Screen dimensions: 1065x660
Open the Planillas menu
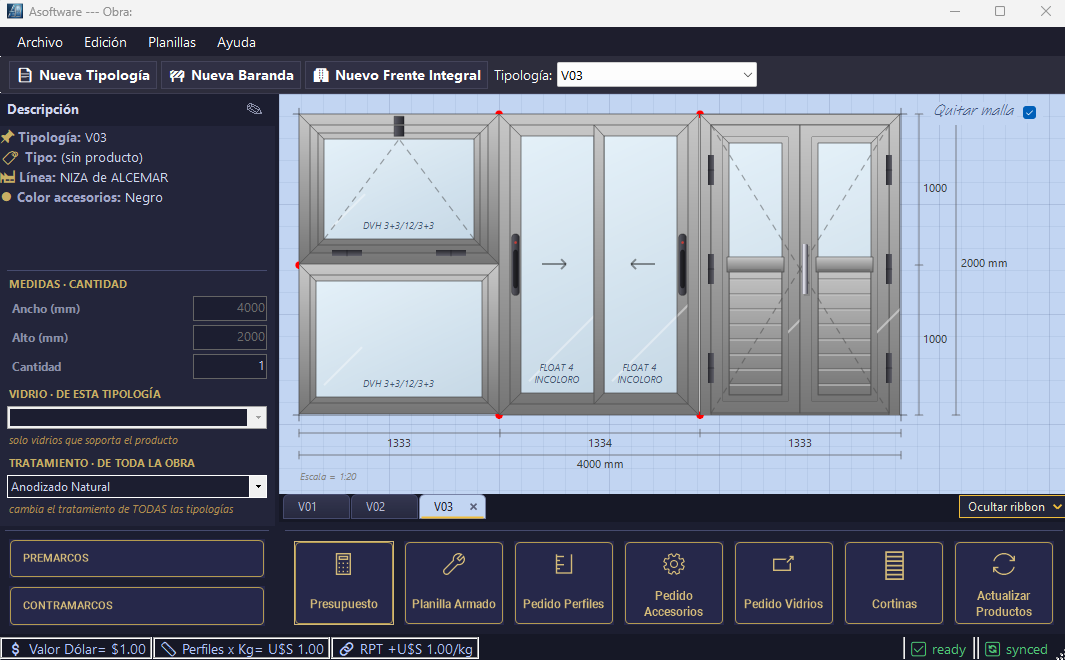[172, 42]
